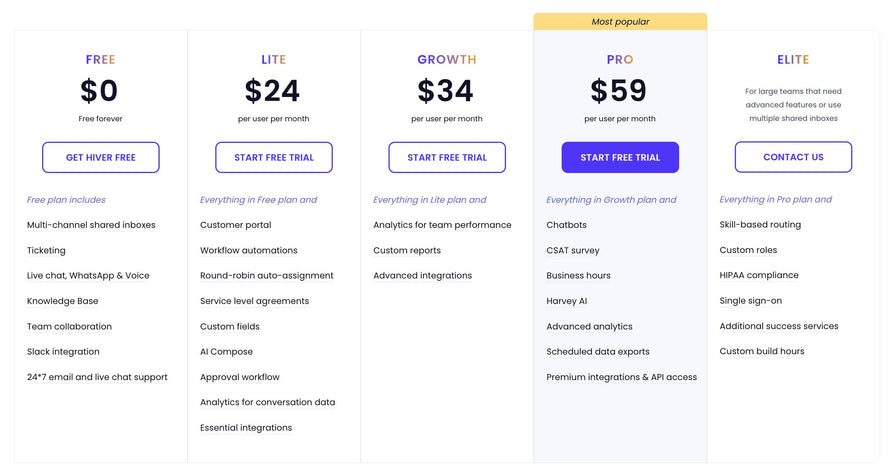Click the Workflow automations feature

248,250
